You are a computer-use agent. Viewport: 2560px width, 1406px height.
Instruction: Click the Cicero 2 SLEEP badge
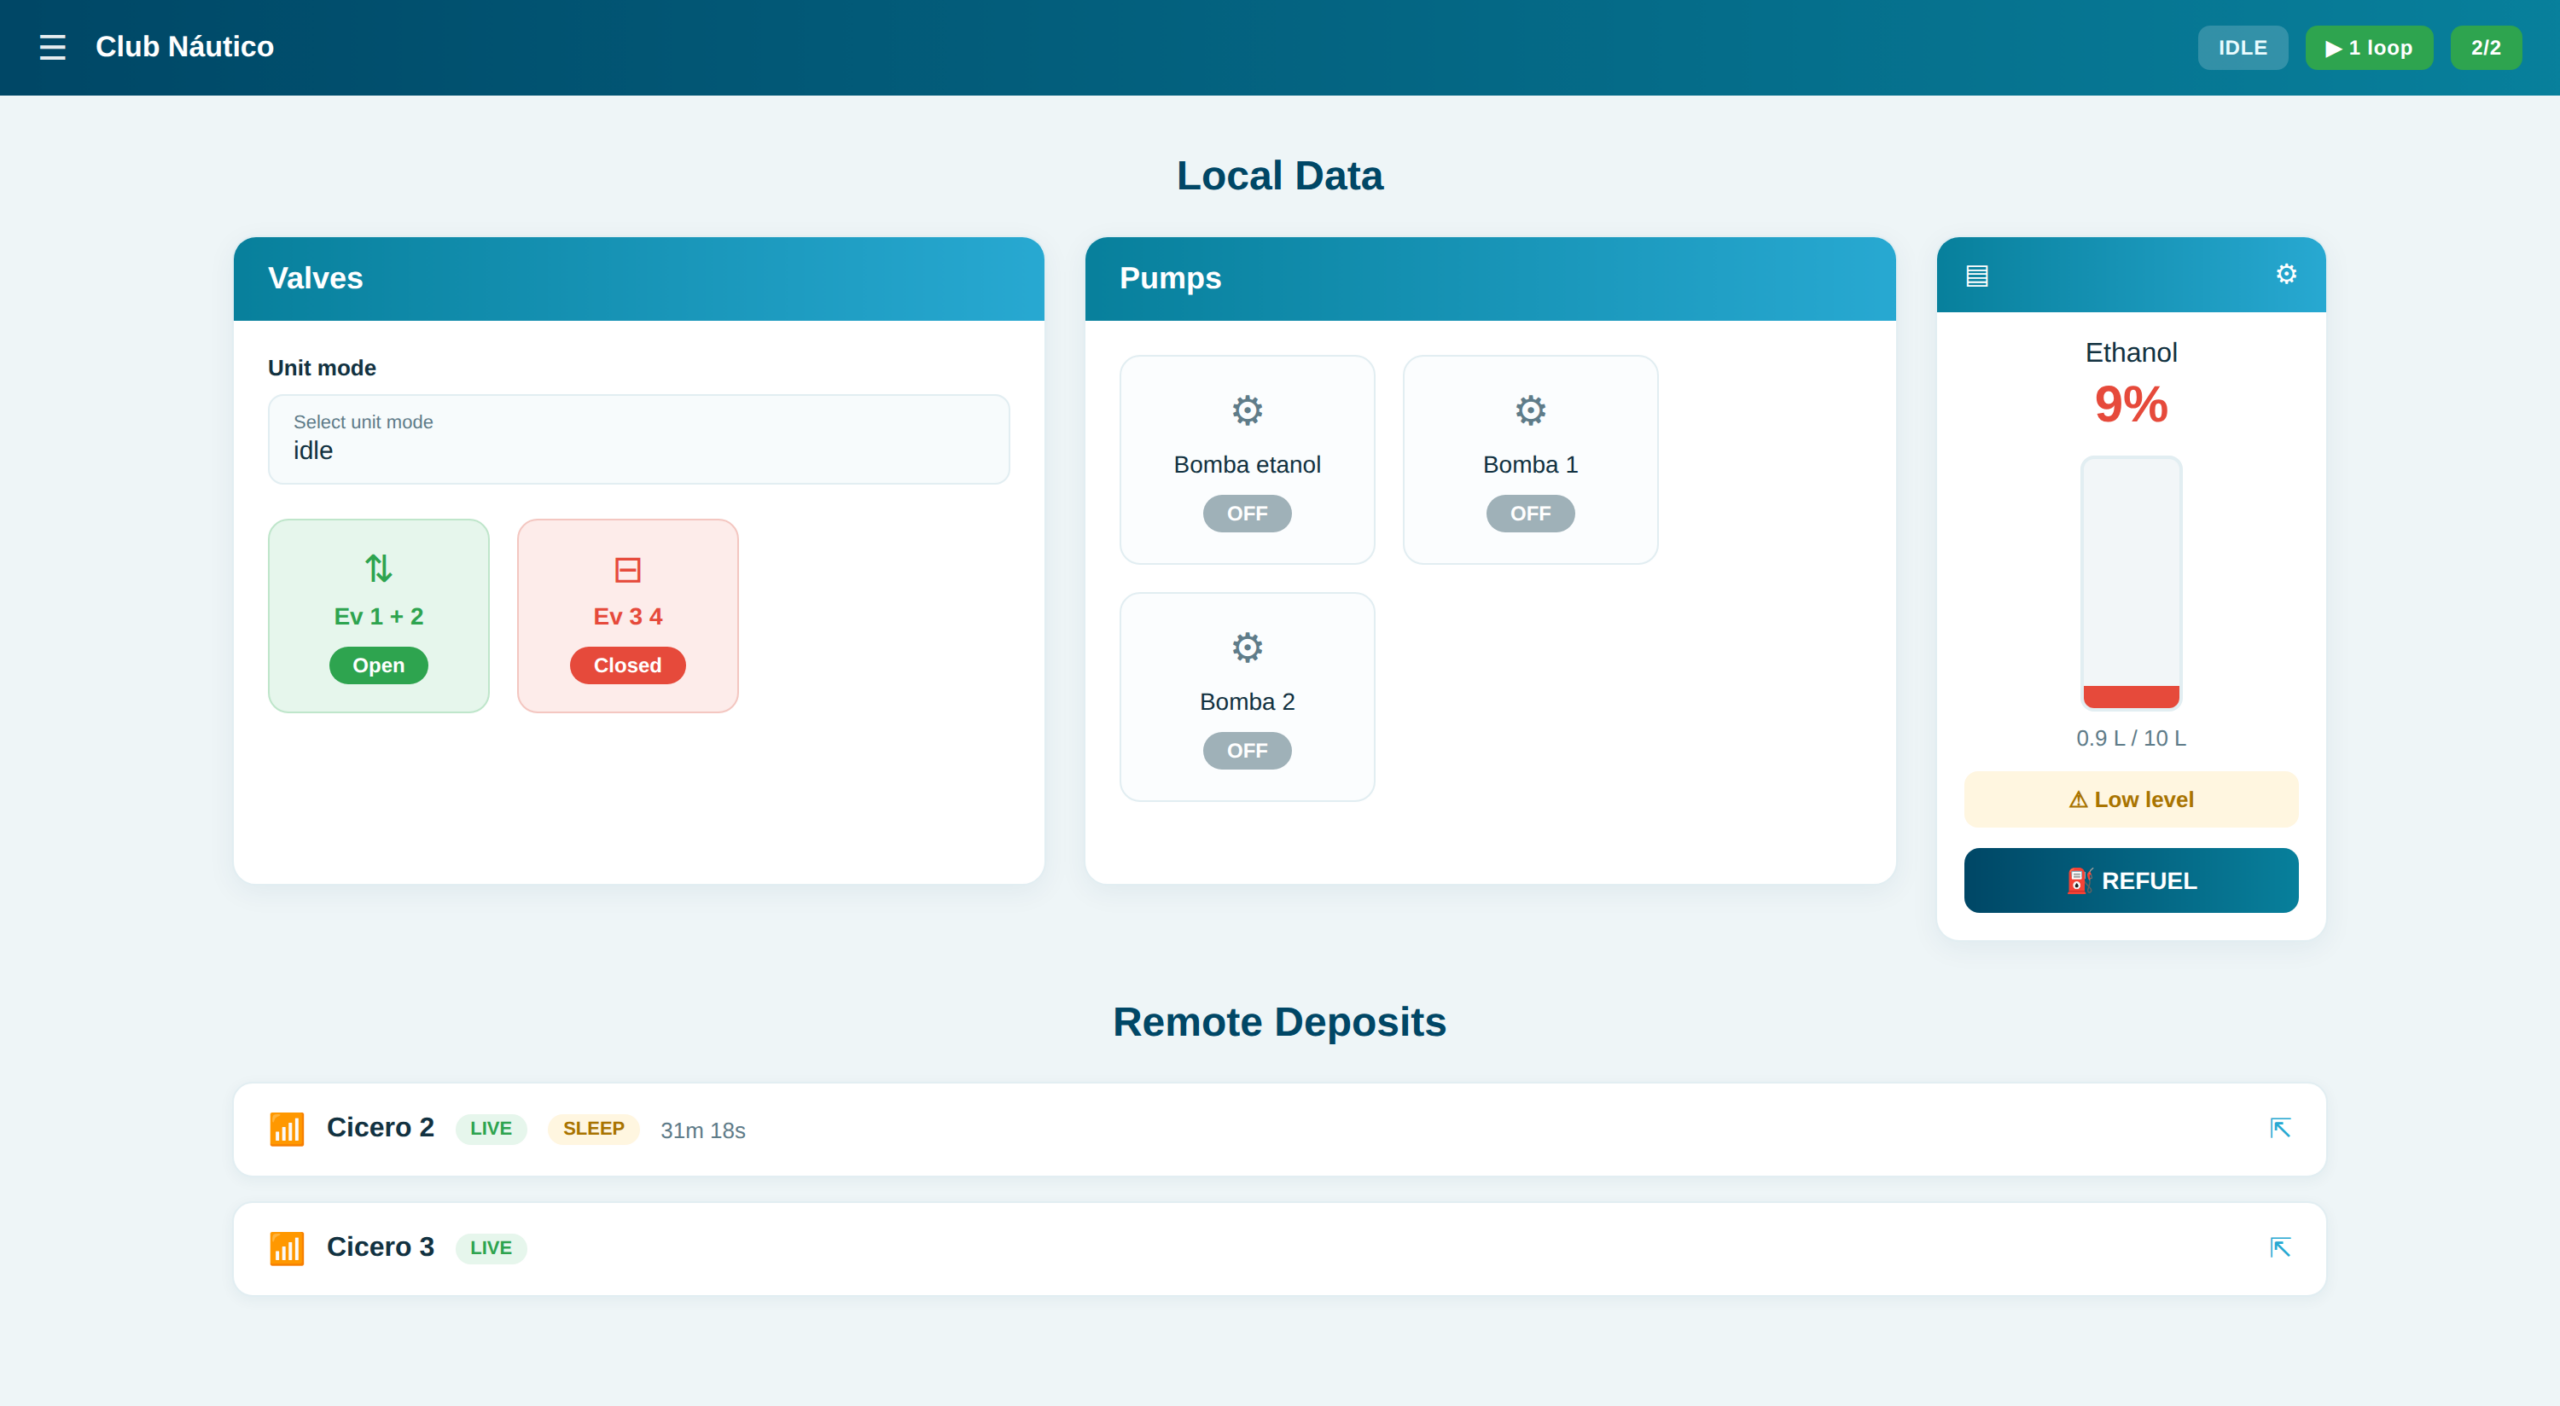pos(594,1129)
